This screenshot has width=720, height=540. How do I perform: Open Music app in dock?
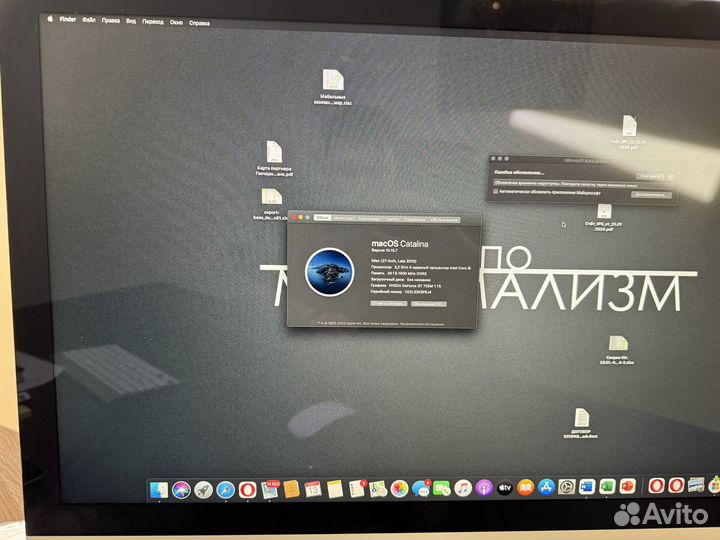(463, 488)
